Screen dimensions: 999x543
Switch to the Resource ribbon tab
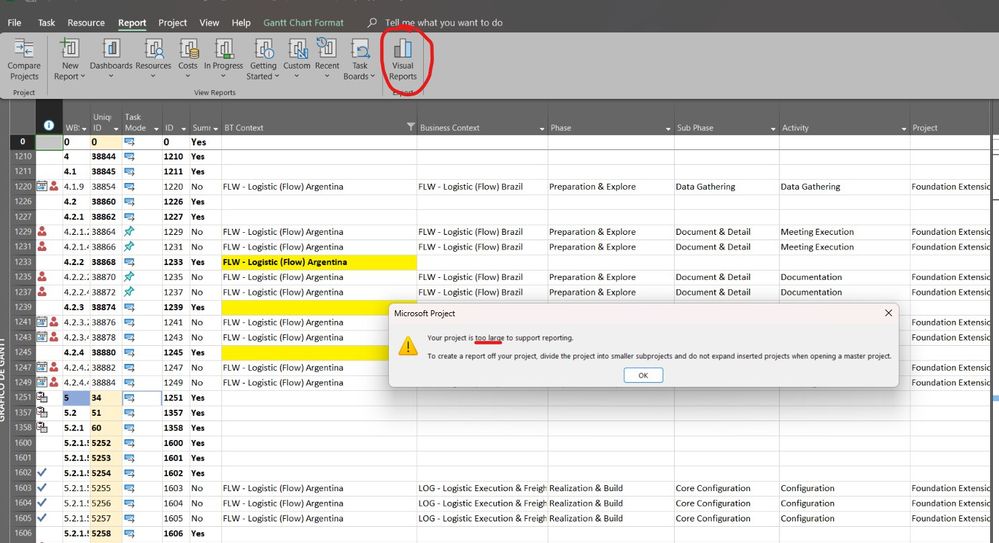pyautogui.click(x=86, y=22)
